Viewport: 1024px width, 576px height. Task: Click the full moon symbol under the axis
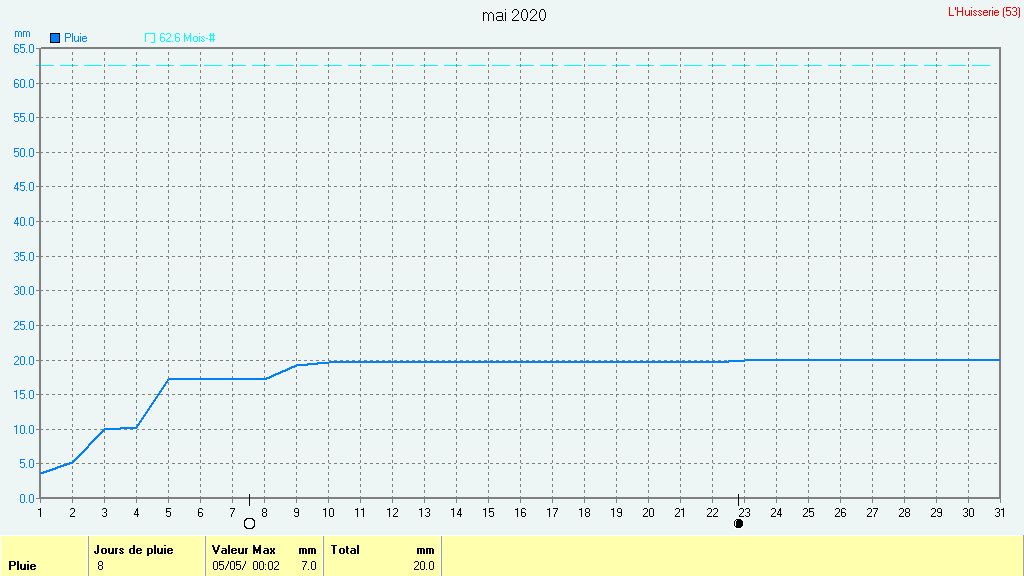pos(249,524)
